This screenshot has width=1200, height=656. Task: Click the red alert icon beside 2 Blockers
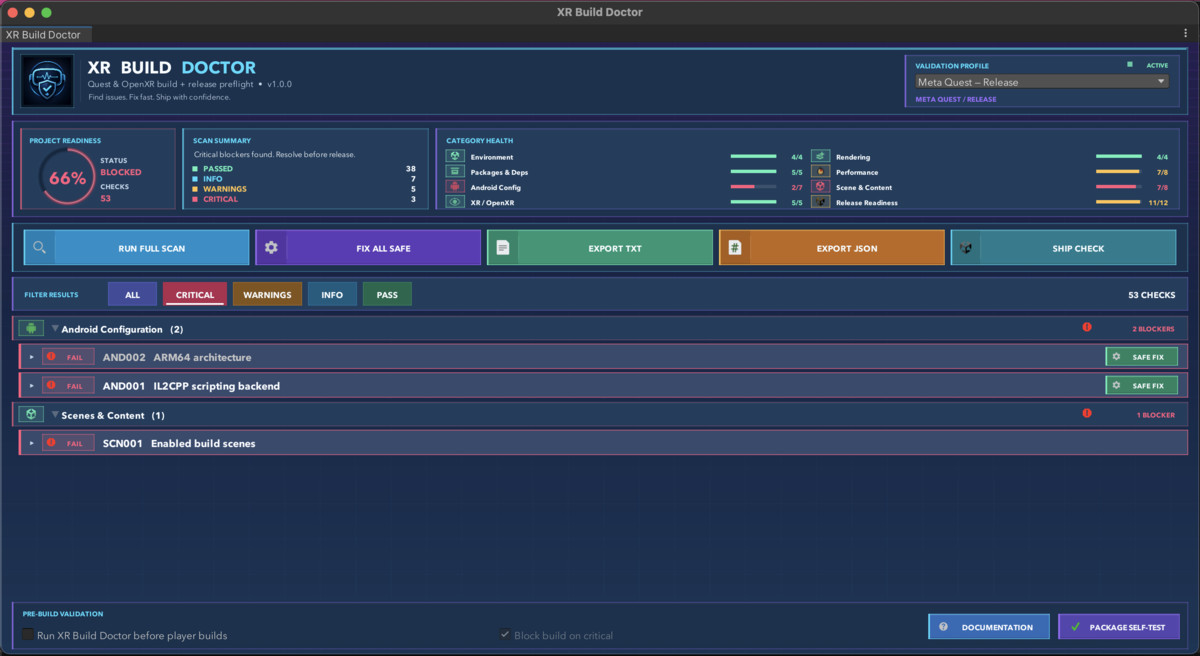point(1087,327)
